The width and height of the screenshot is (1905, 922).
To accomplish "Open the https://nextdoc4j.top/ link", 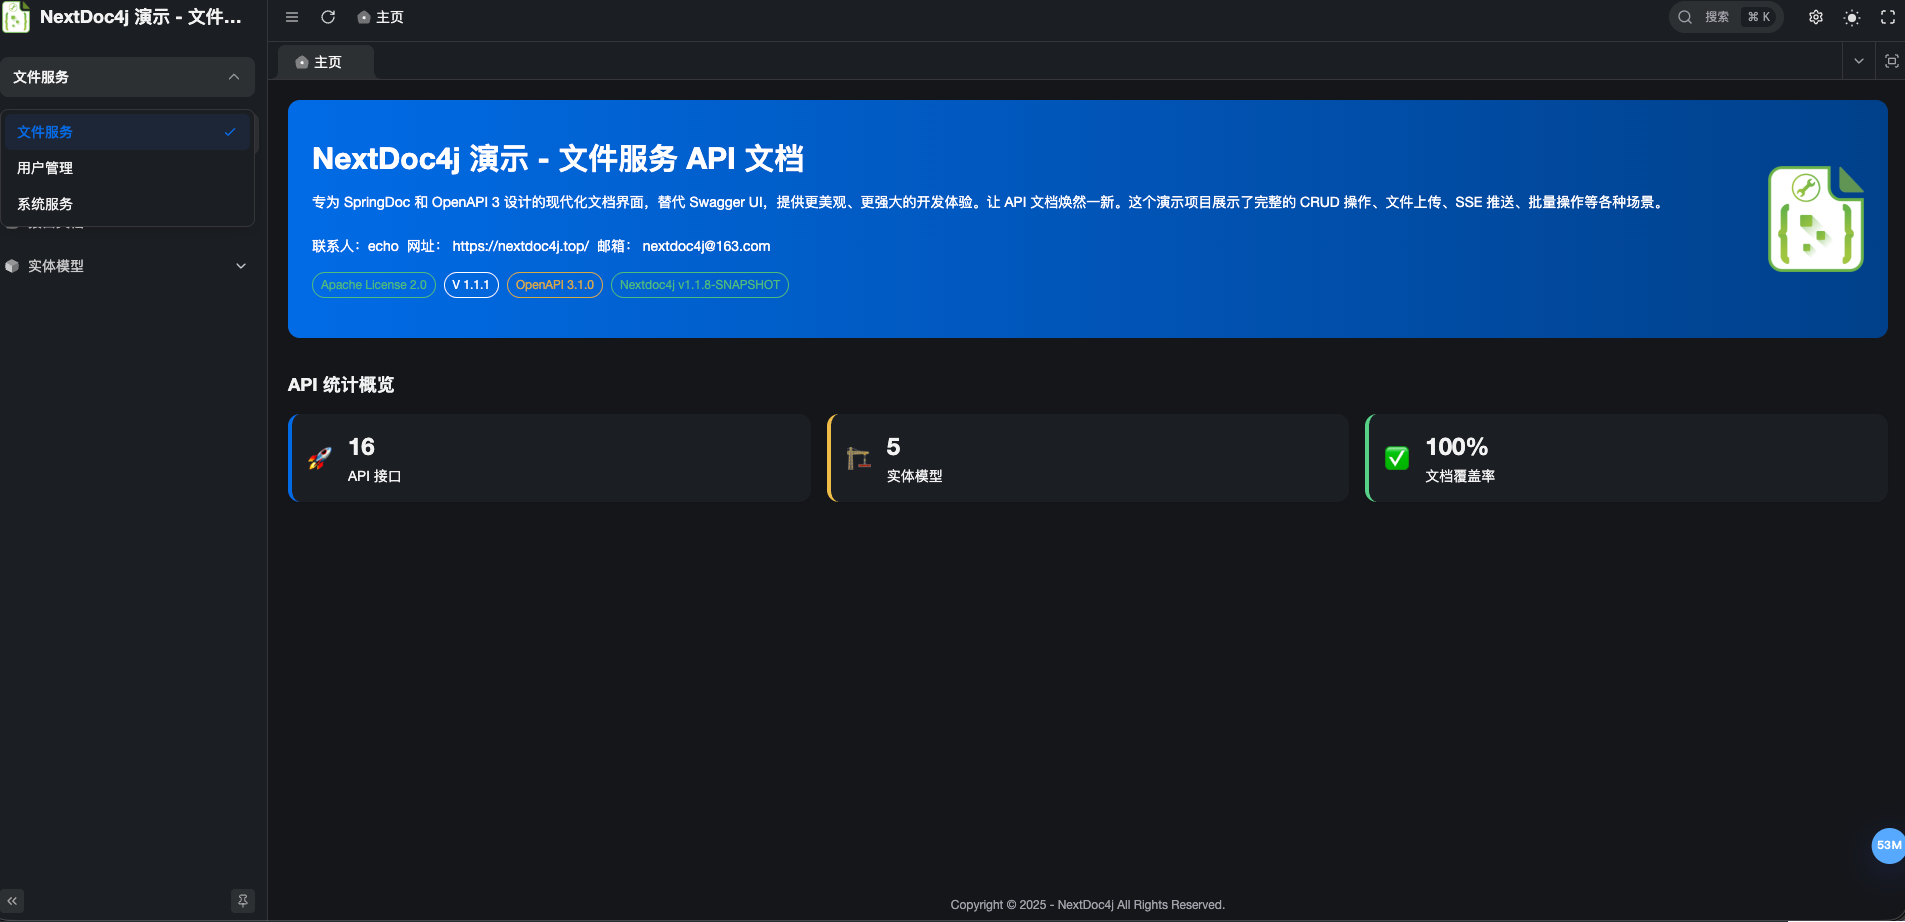I will click(519, 246).
